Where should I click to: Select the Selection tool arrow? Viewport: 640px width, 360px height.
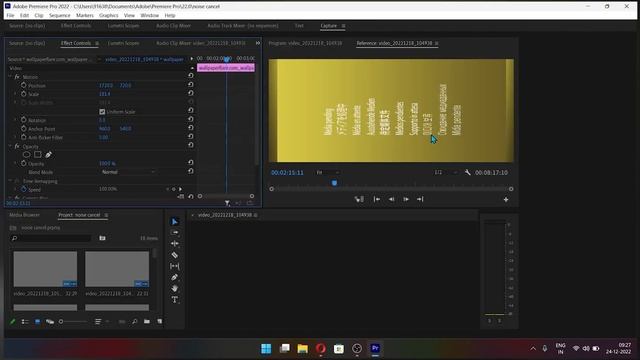pos(175,222)
